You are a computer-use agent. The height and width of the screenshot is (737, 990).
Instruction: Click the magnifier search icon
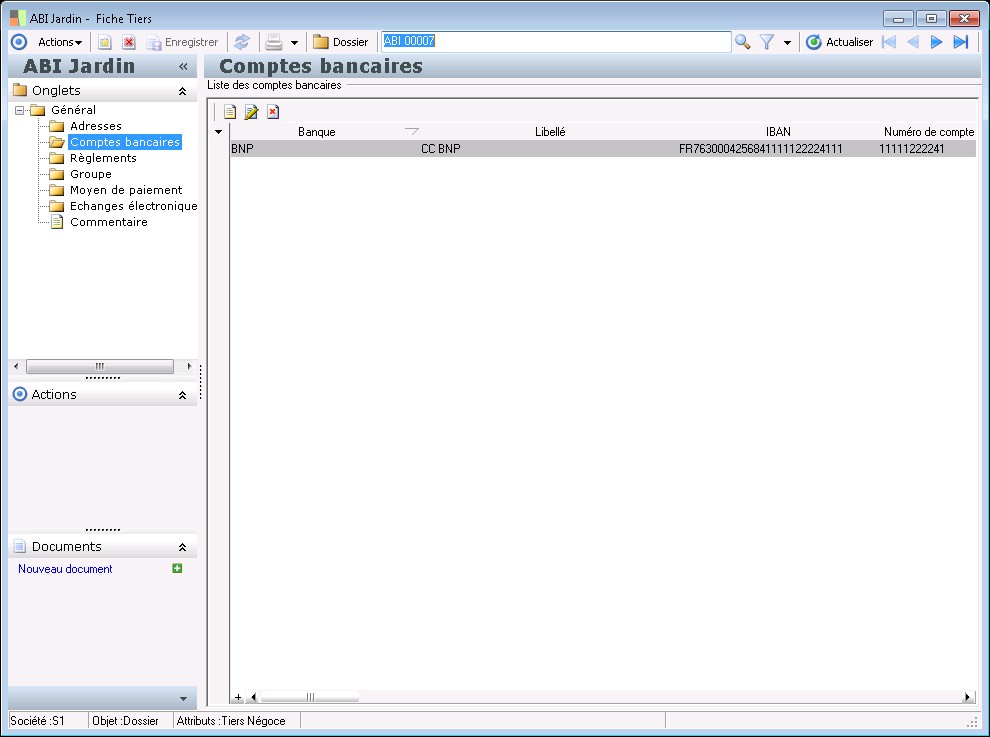tap(743, 42)
